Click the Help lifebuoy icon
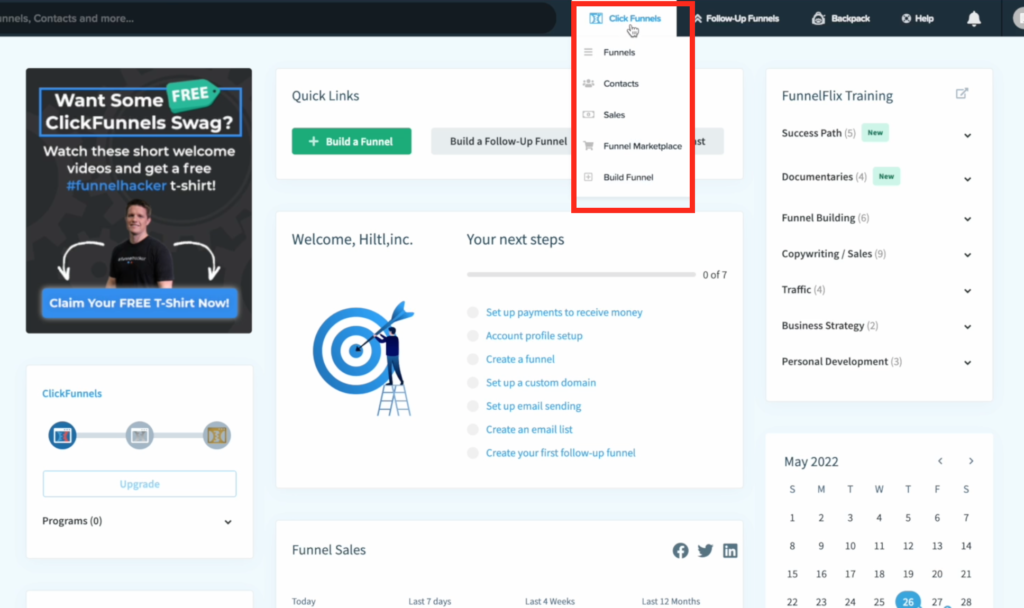 pyautogui.click(x=906, y=18)
